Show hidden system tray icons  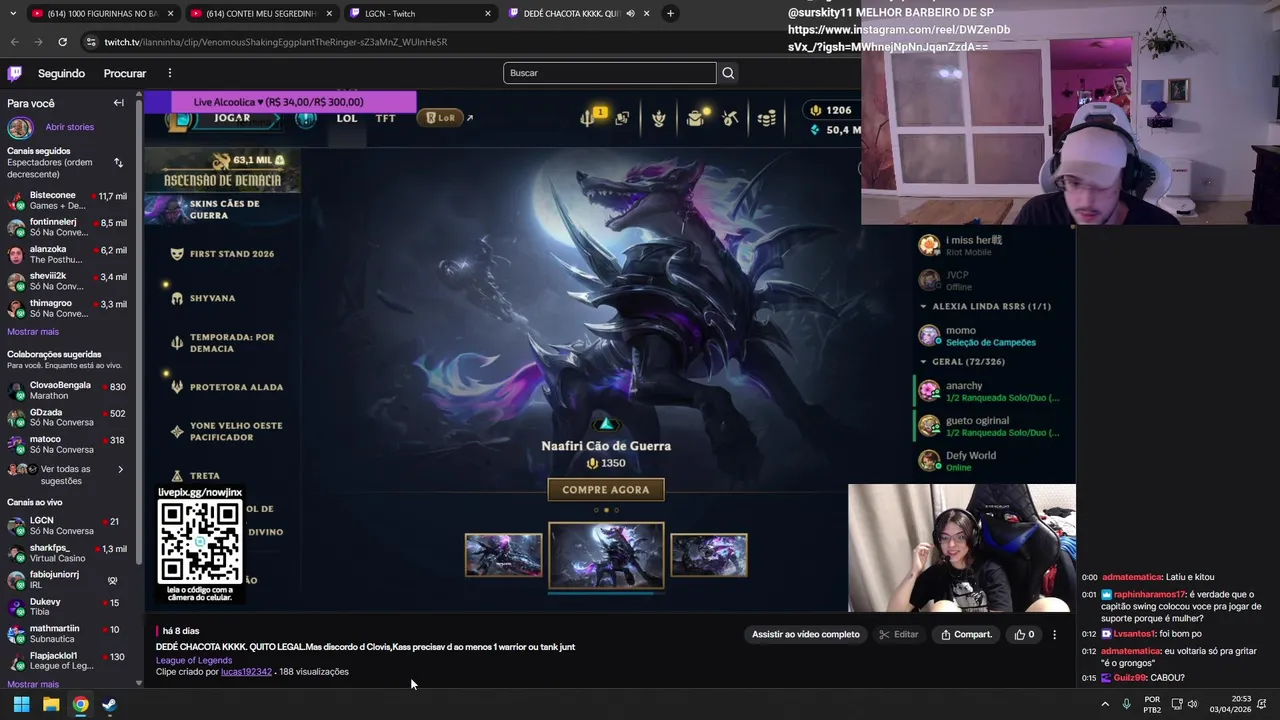coord(1105,704)
